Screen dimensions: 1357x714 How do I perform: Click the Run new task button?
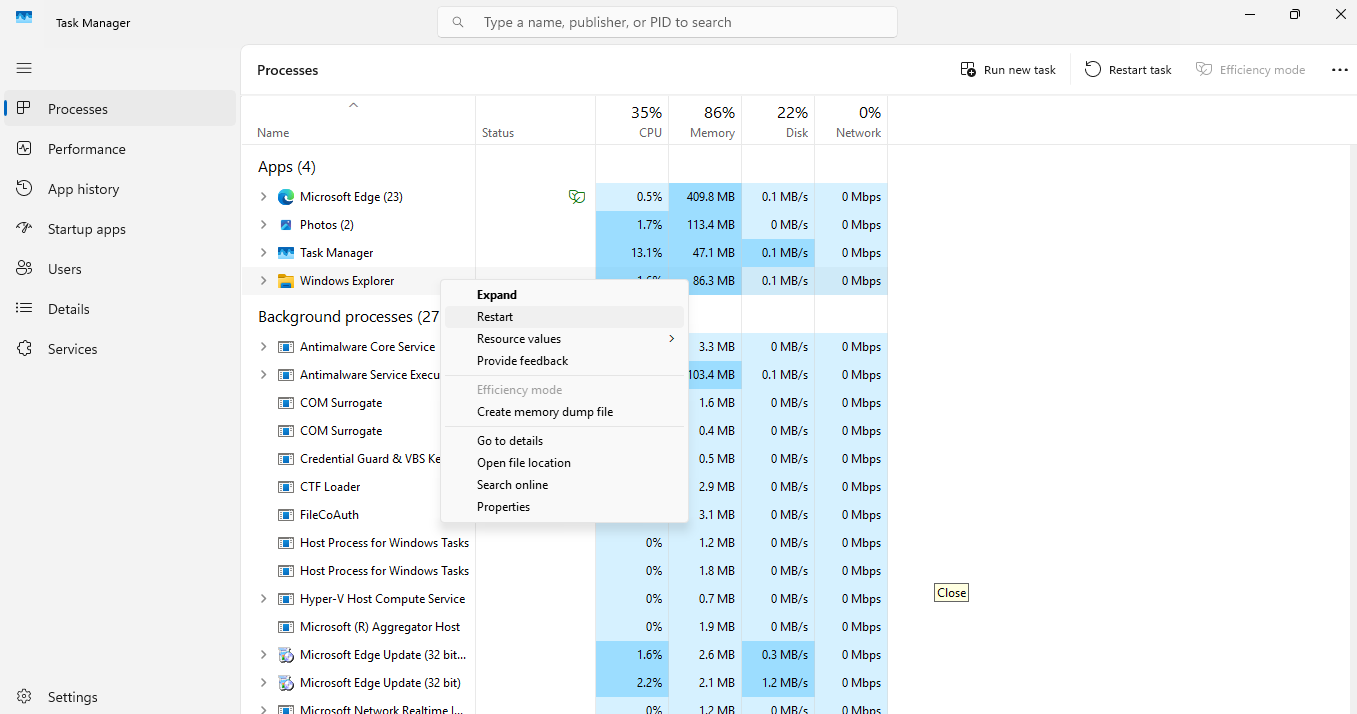tap(1008, 70)
